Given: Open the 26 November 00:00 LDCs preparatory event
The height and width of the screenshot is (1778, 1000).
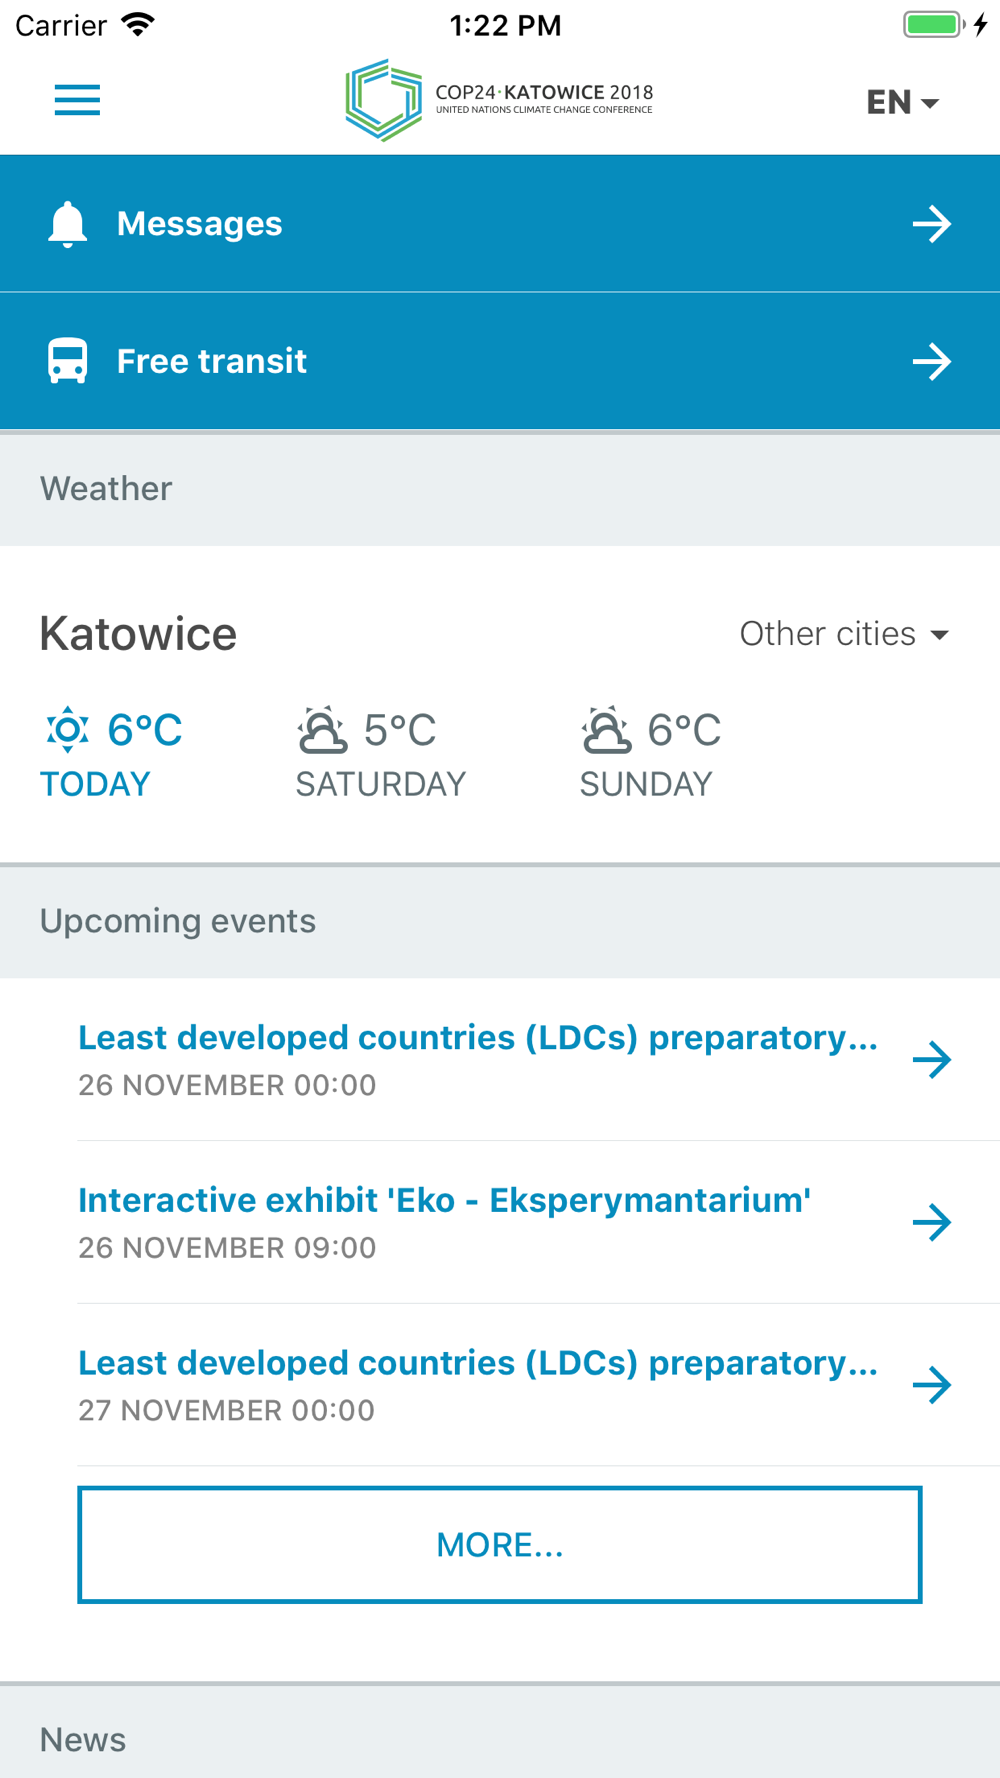Looking at the screenshot, I should (500, 1059).
